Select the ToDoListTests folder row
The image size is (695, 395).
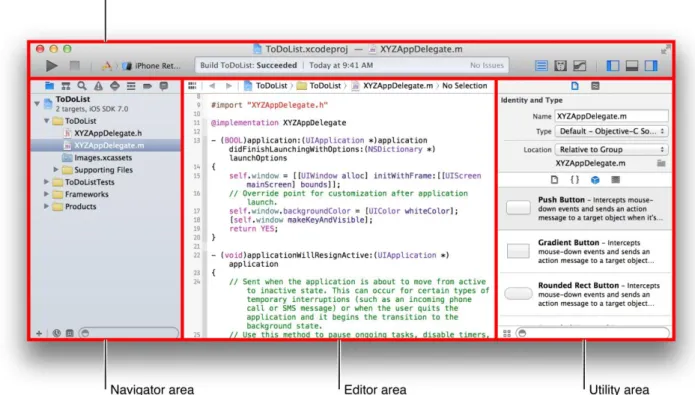click(x=106, y=182)
